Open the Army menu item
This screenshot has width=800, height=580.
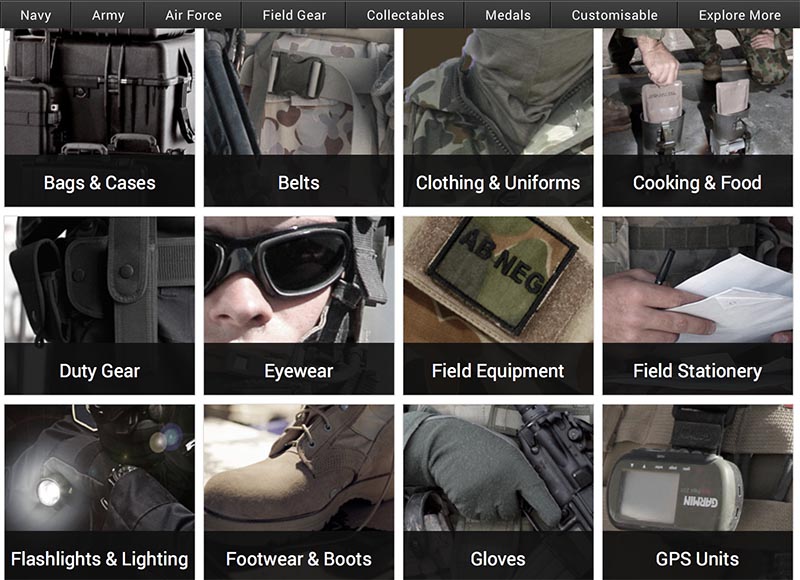108,15
